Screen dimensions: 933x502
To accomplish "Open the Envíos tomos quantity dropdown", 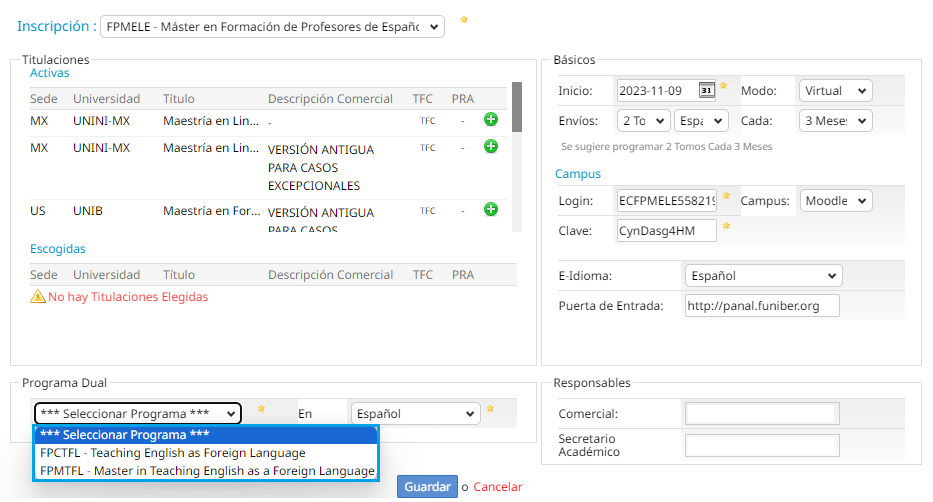I will tap(643, 121).
